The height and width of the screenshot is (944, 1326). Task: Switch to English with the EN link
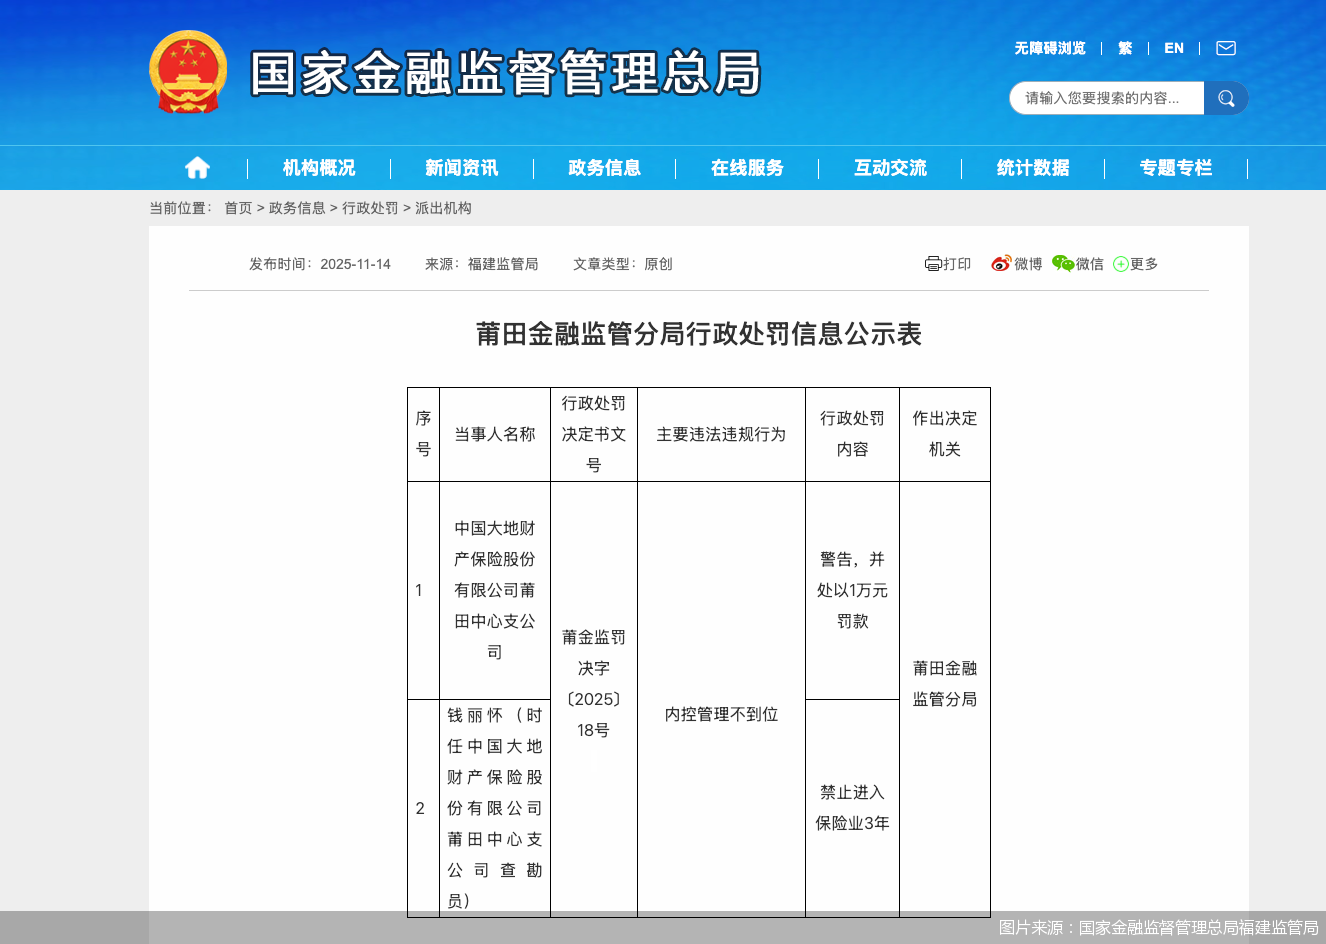(1173, 47)
